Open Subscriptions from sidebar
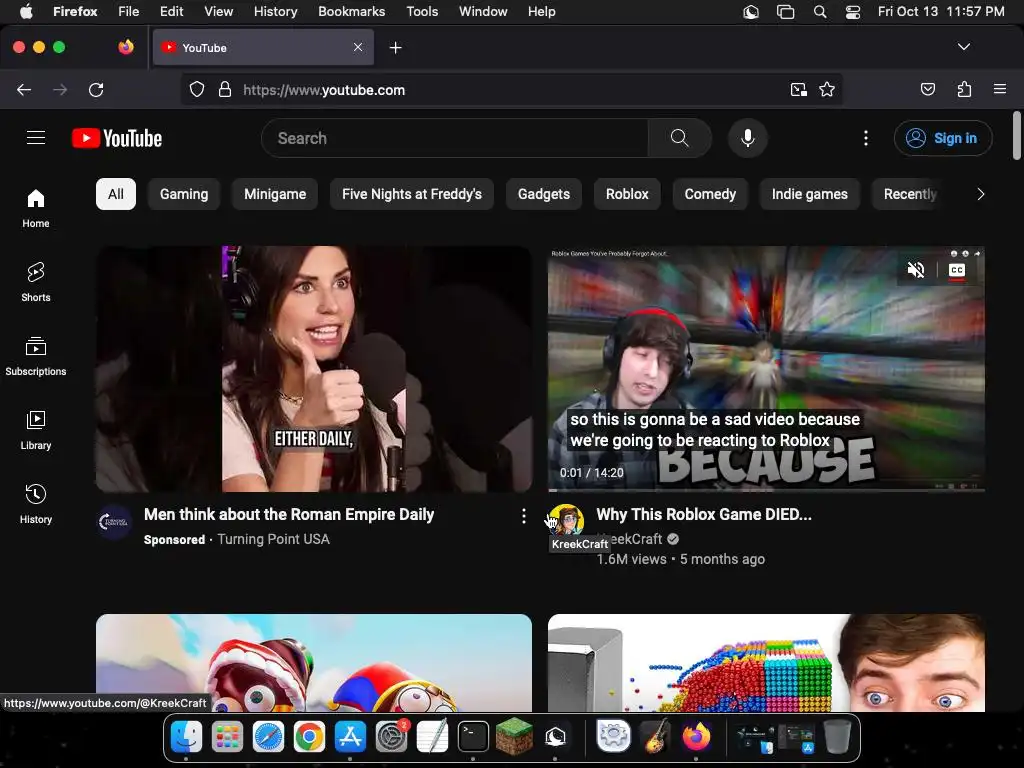This screenshot has height=768, width=1024. [x=36, y=356]
